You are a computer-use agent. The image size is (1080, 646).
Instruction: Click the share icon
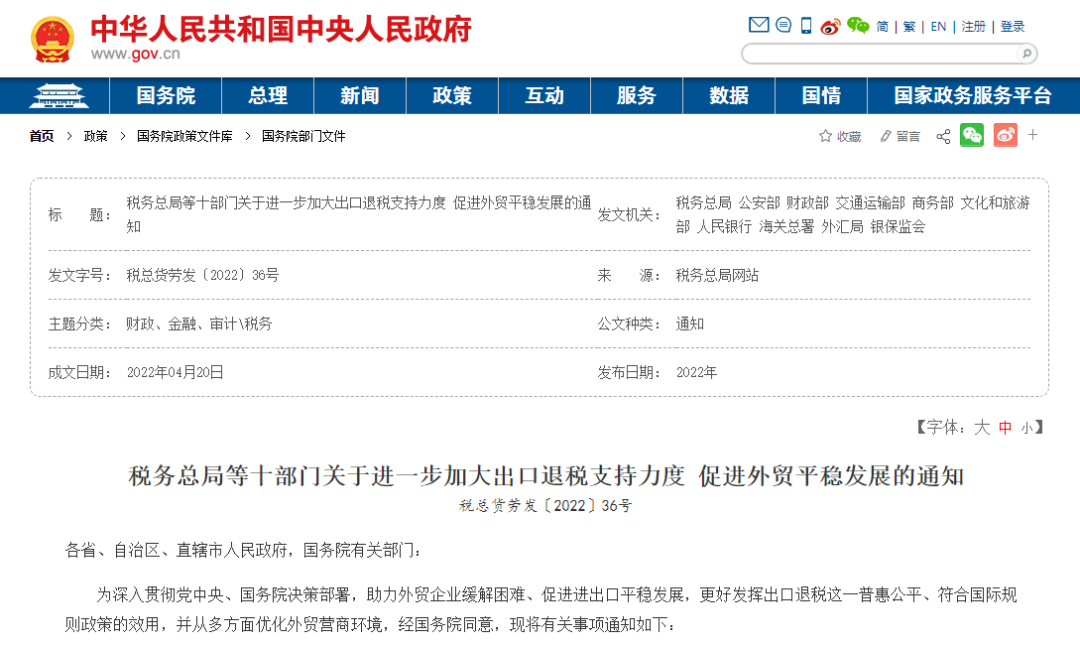[944, 136]
